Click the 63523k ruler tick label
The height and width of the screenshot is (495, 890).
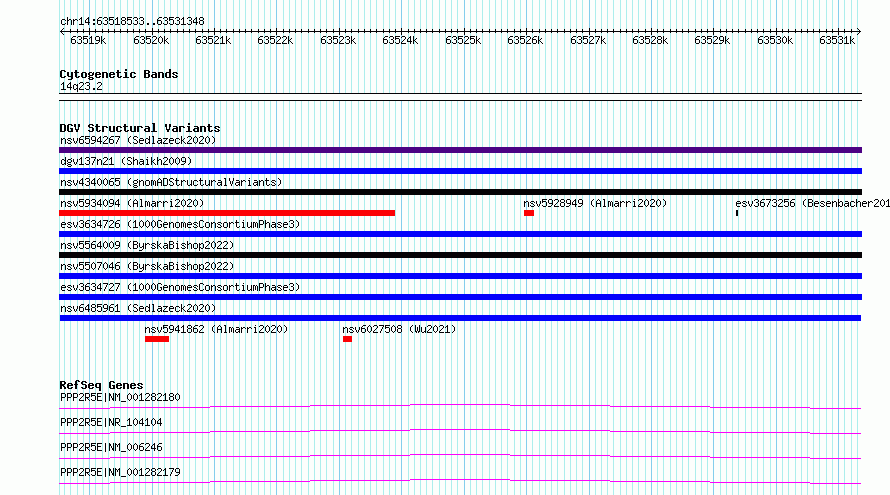click(x=338, y=40)
